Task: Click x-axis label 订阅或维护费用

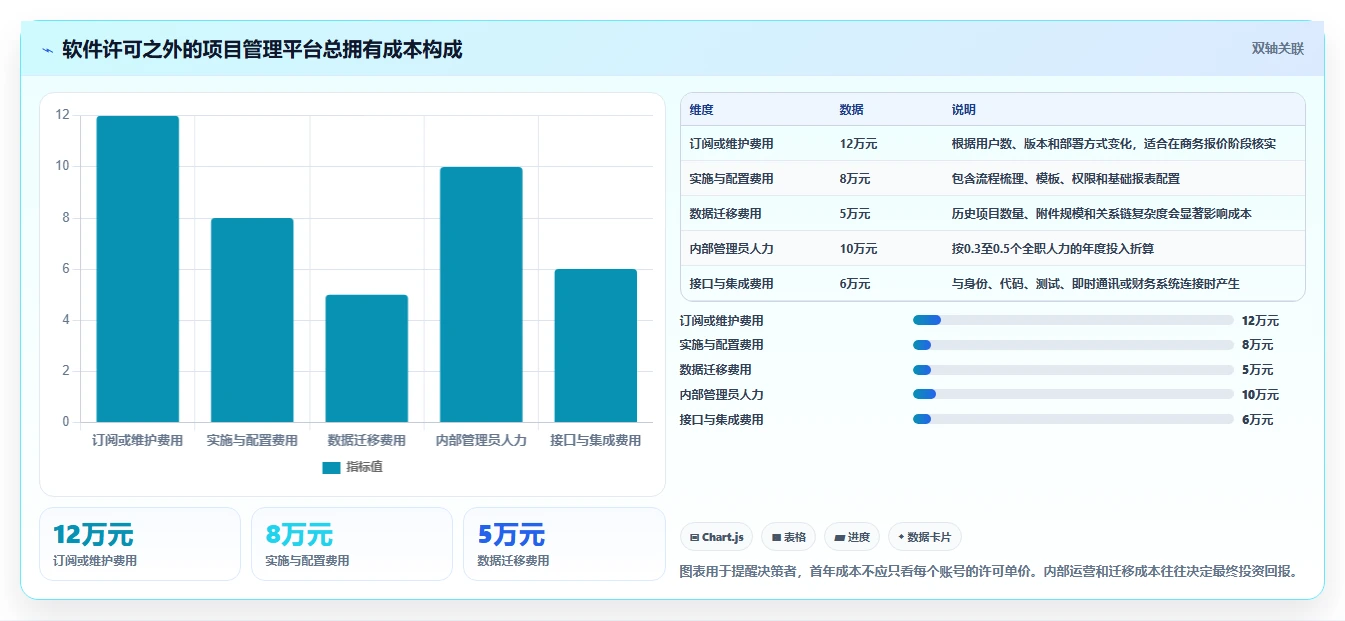Action: (138, 441)
